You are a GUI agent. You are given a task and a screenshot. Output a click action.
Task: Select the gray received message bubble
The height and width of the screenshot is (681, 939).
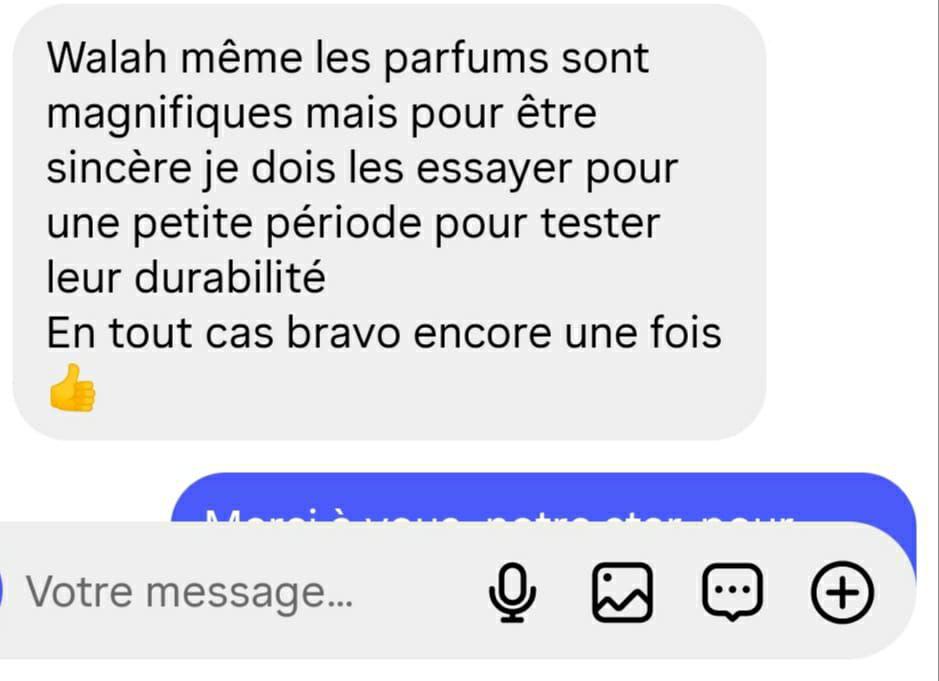pos(389,222)
